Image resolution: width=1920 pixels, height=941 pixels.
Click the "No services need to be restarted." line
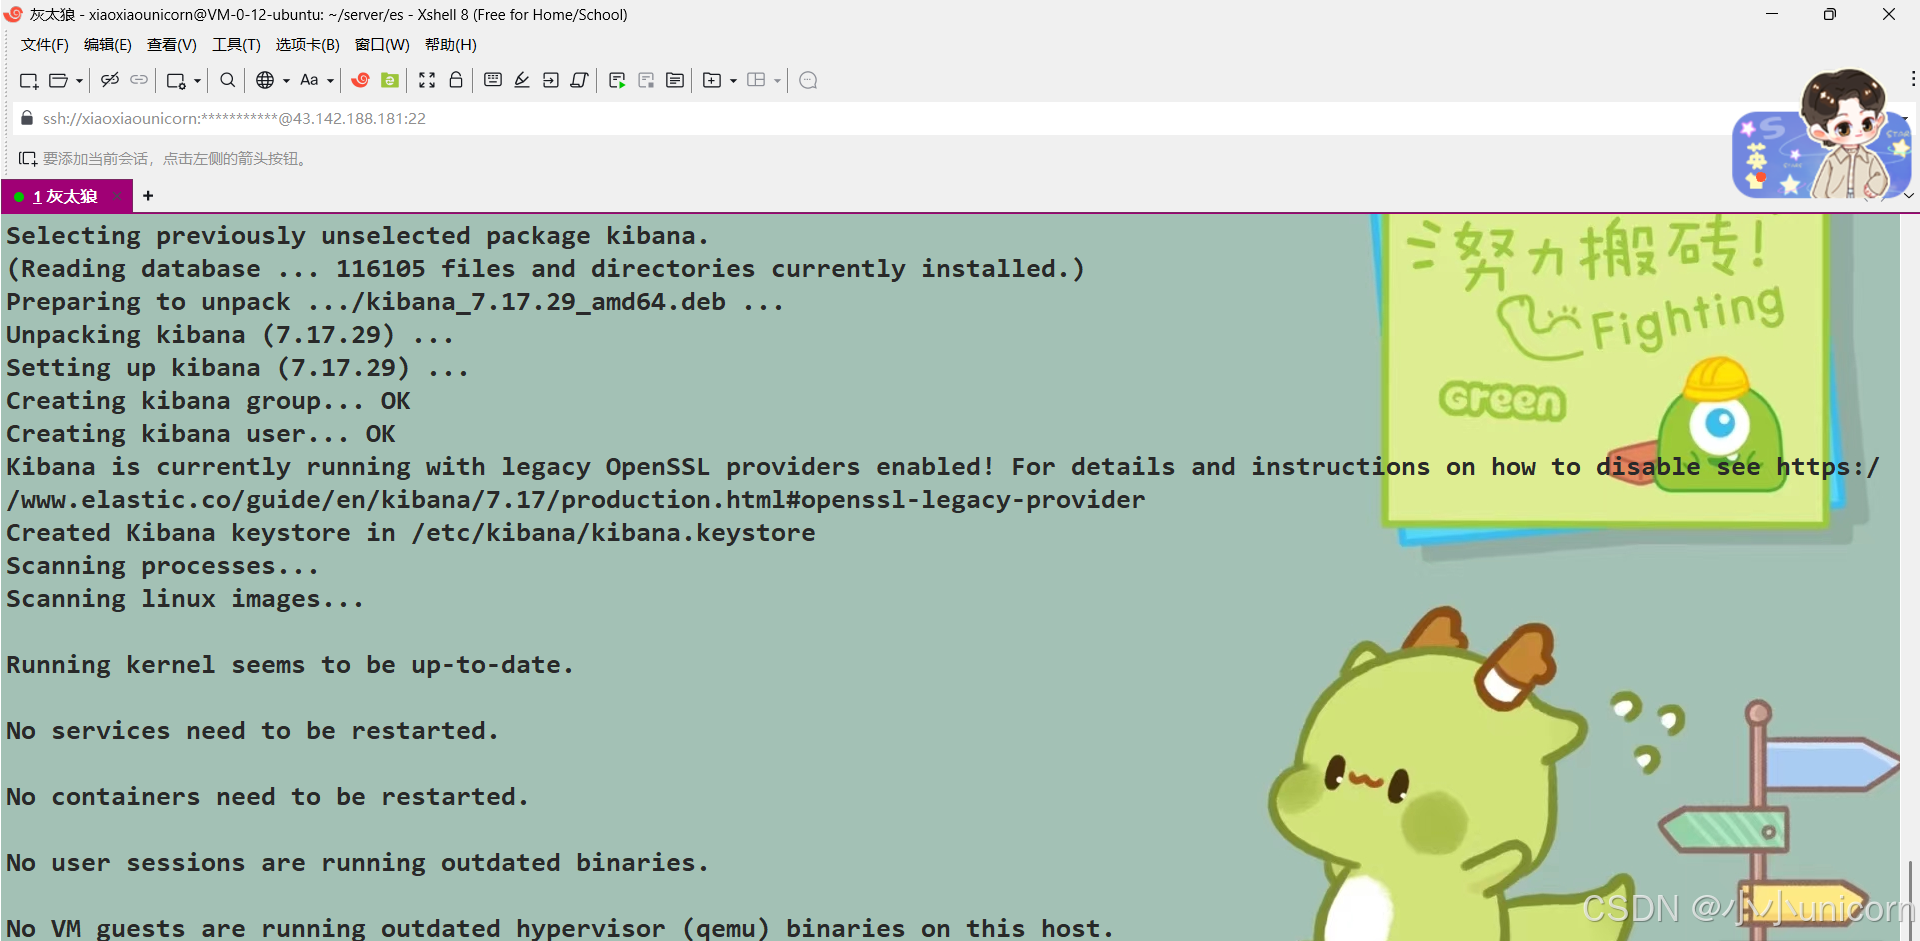252,731
